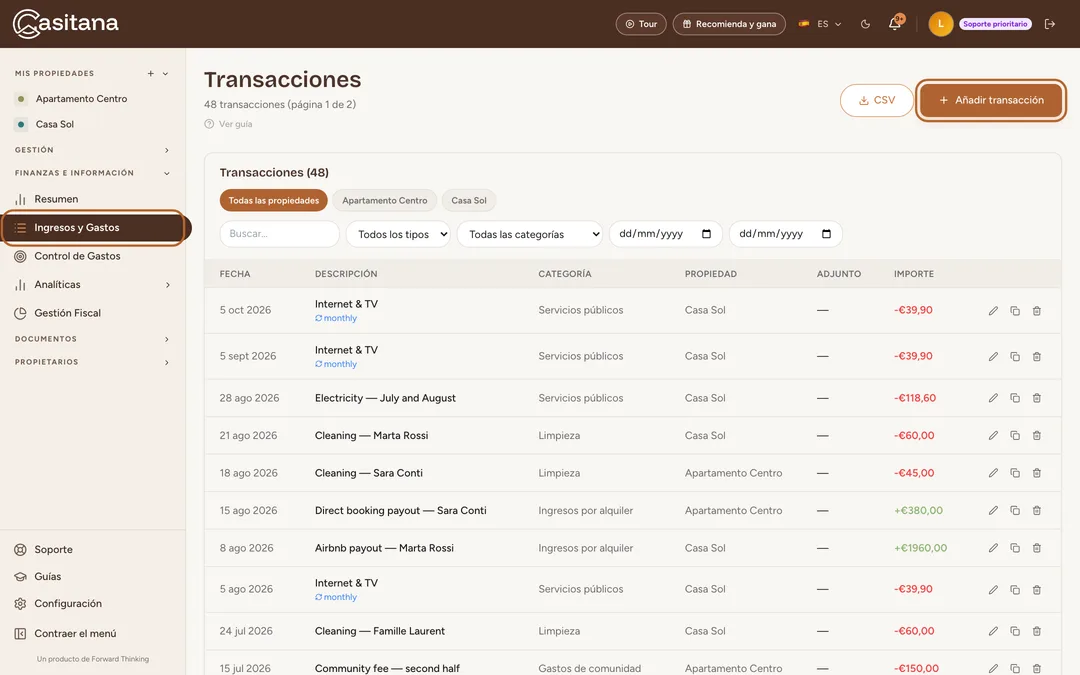Image resolution: width=1080 pixels, height=675 pixels.
Task: Duplicate the 5 oct 2026 Internet & TV transaction
Action: point(1015,311)
